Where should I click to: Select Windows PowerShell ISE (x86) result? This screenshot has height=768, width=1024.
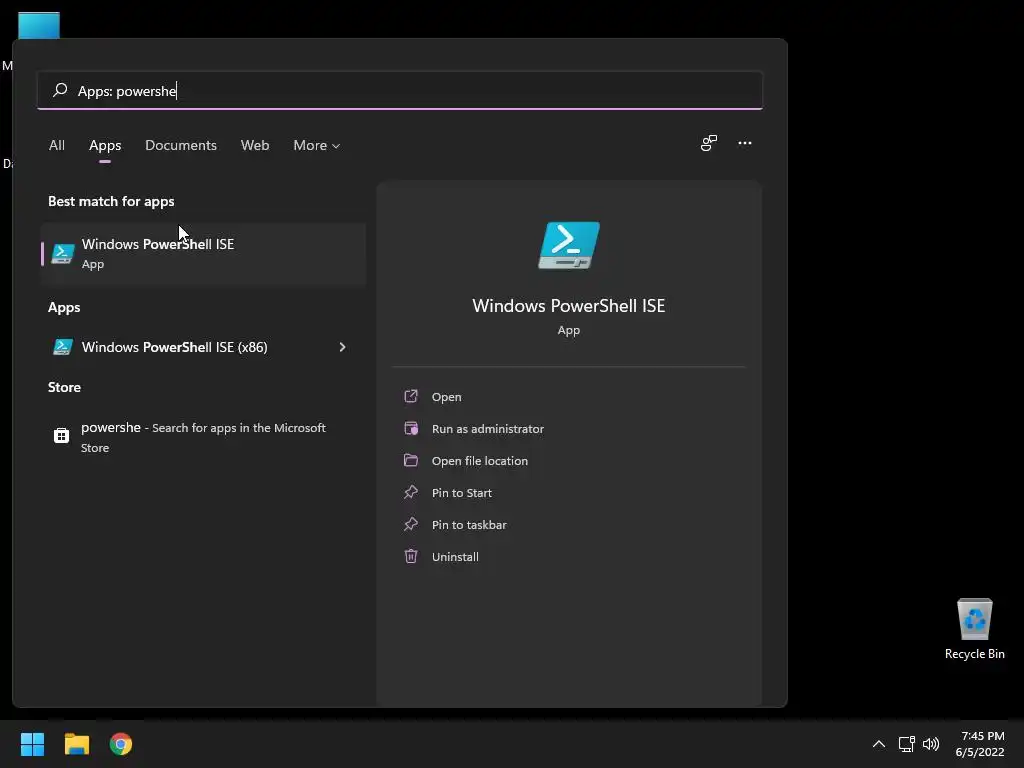203,347
